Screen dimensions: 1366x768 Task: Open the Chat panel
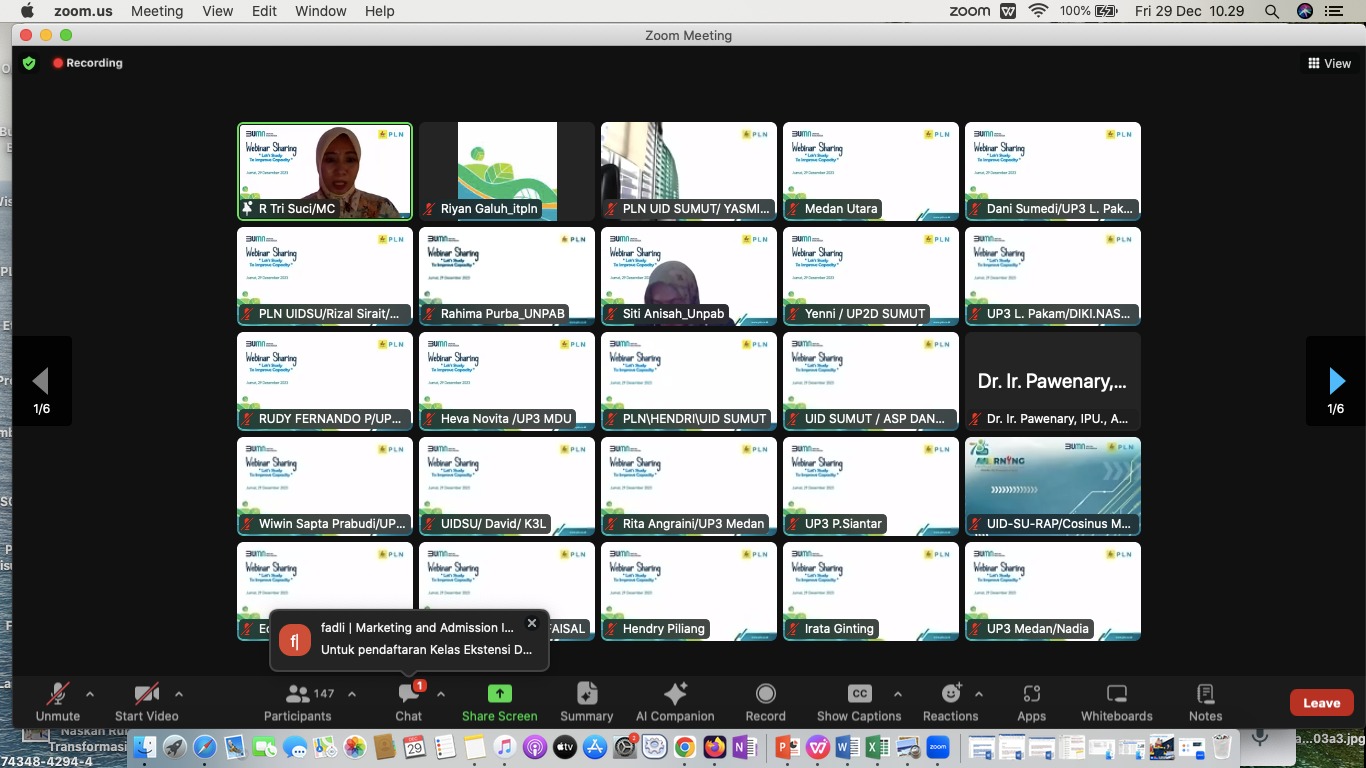(x=408, y=701)
